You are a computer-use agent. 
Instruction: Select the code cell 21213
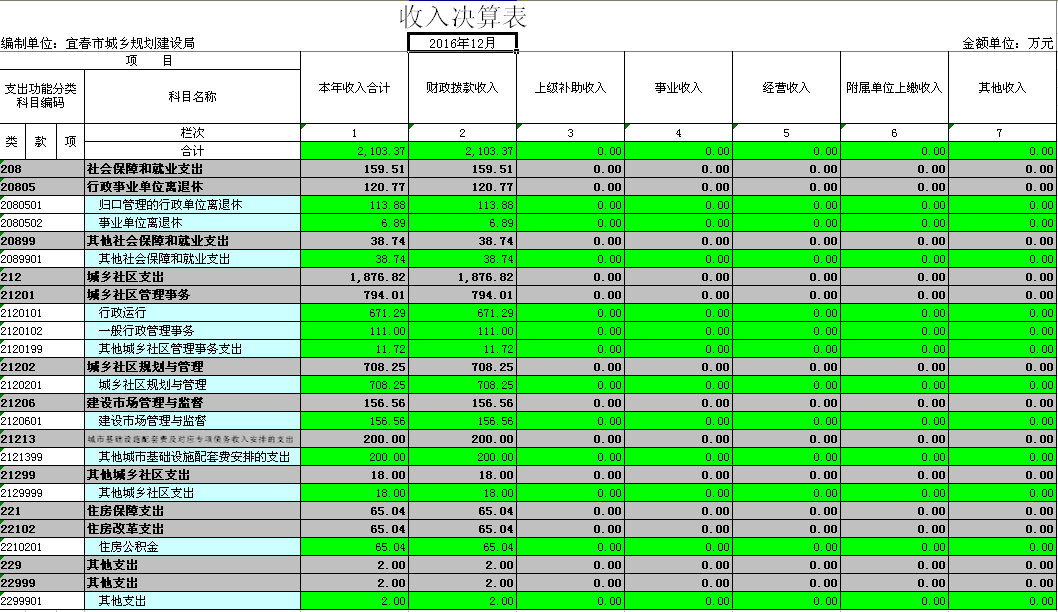41,439
